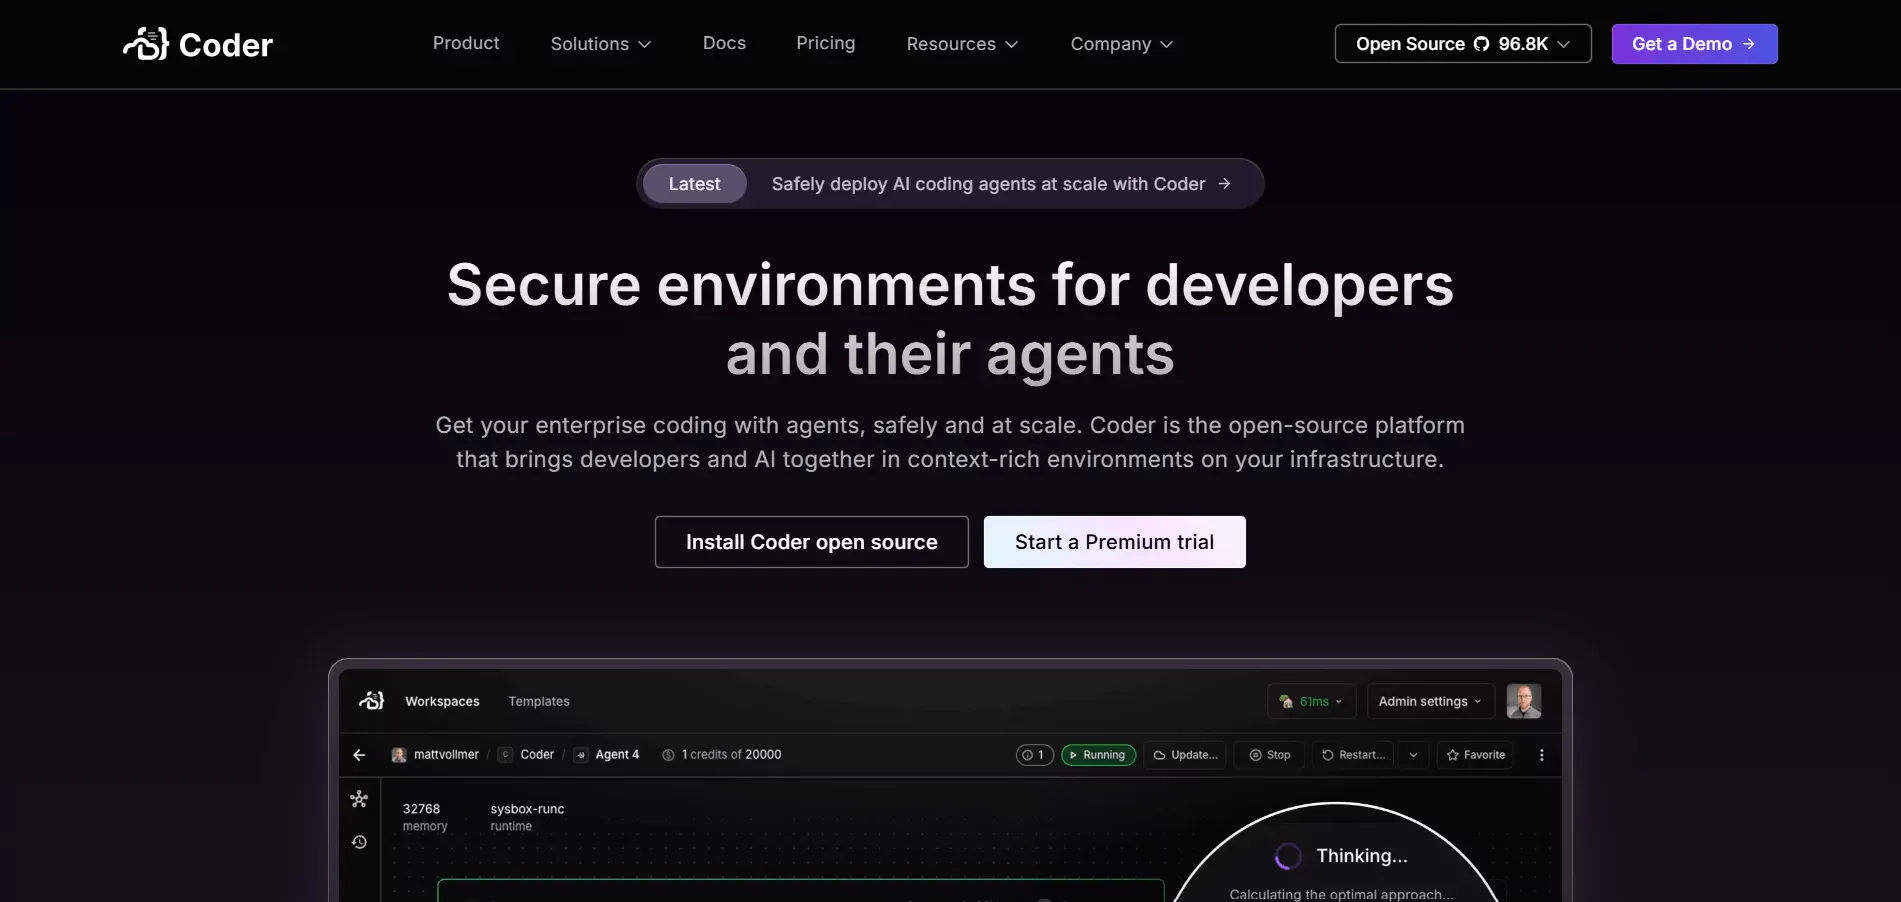Viewport: 1901px width, 902px height.
Task: Select the Coder breadcrumb
Action: coord(527,755)
